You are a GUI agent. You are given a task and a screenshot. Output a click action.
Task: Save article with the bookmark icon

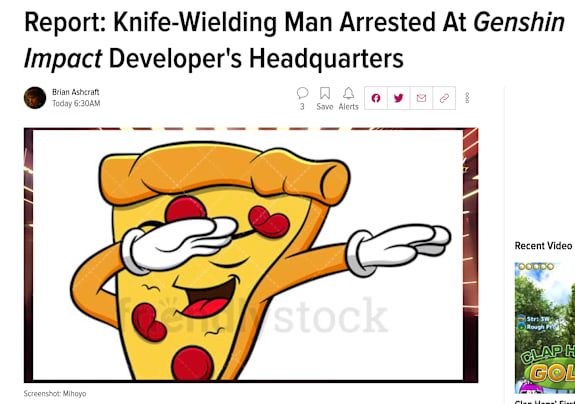325,93
